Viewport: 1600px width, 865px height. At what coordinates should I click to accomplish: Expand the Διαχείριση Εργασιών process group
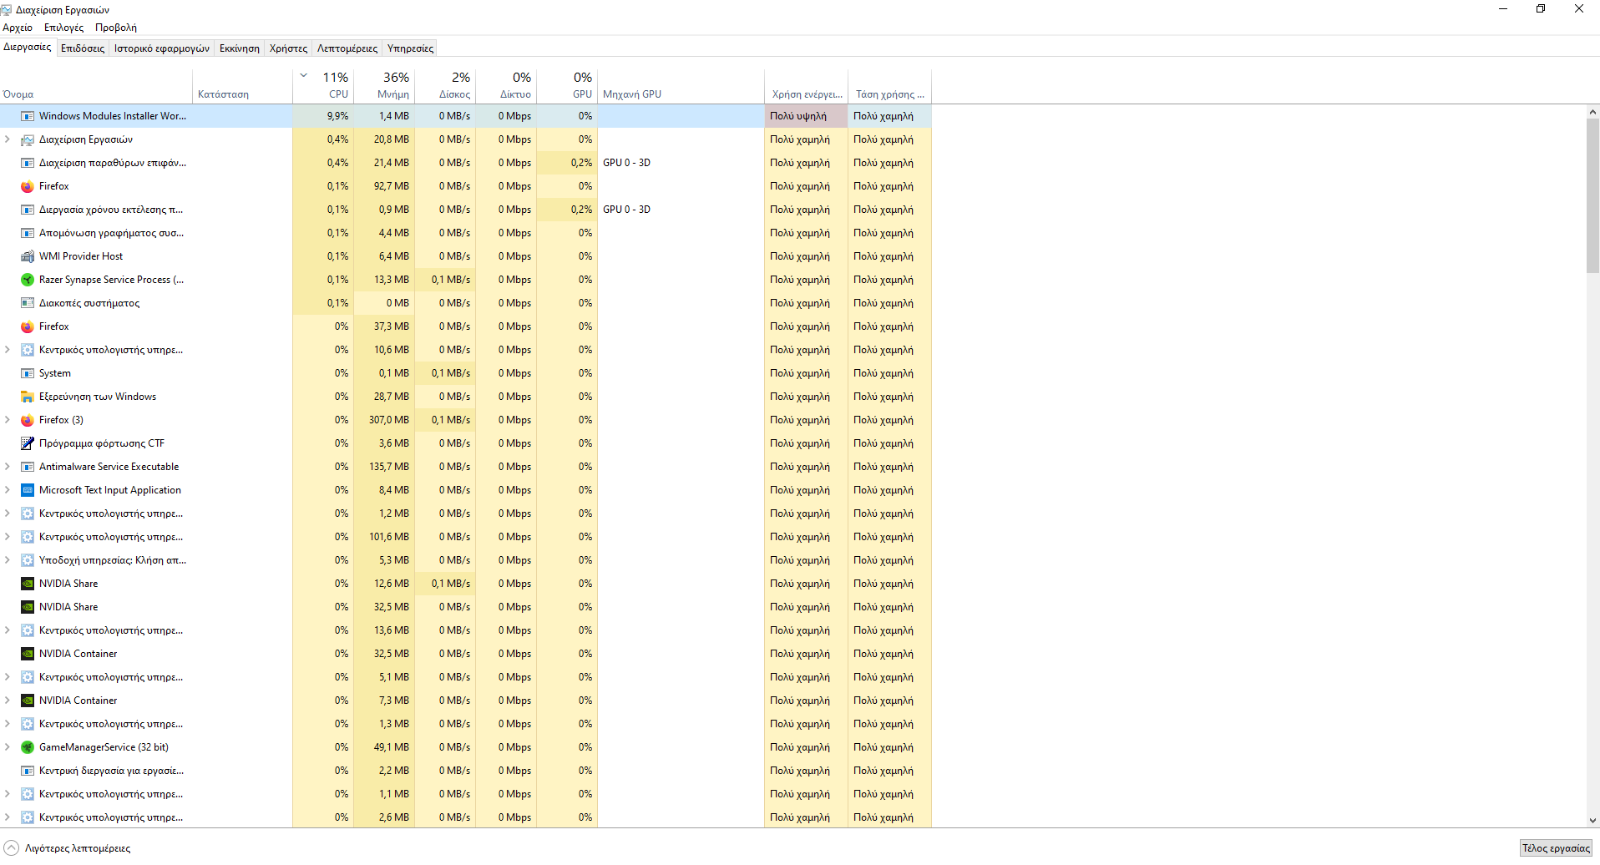[8, 140]
